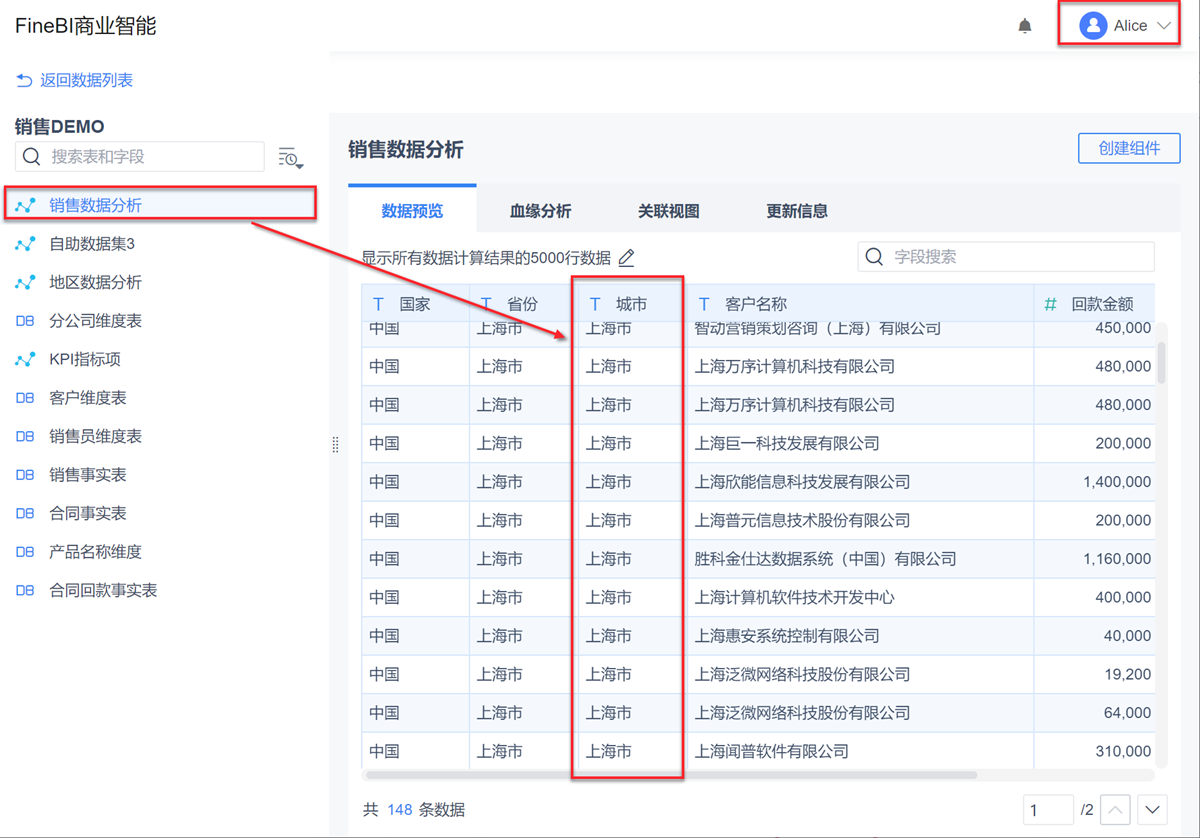
Task: Click the 国家 column header
Action: coord(416,304)
